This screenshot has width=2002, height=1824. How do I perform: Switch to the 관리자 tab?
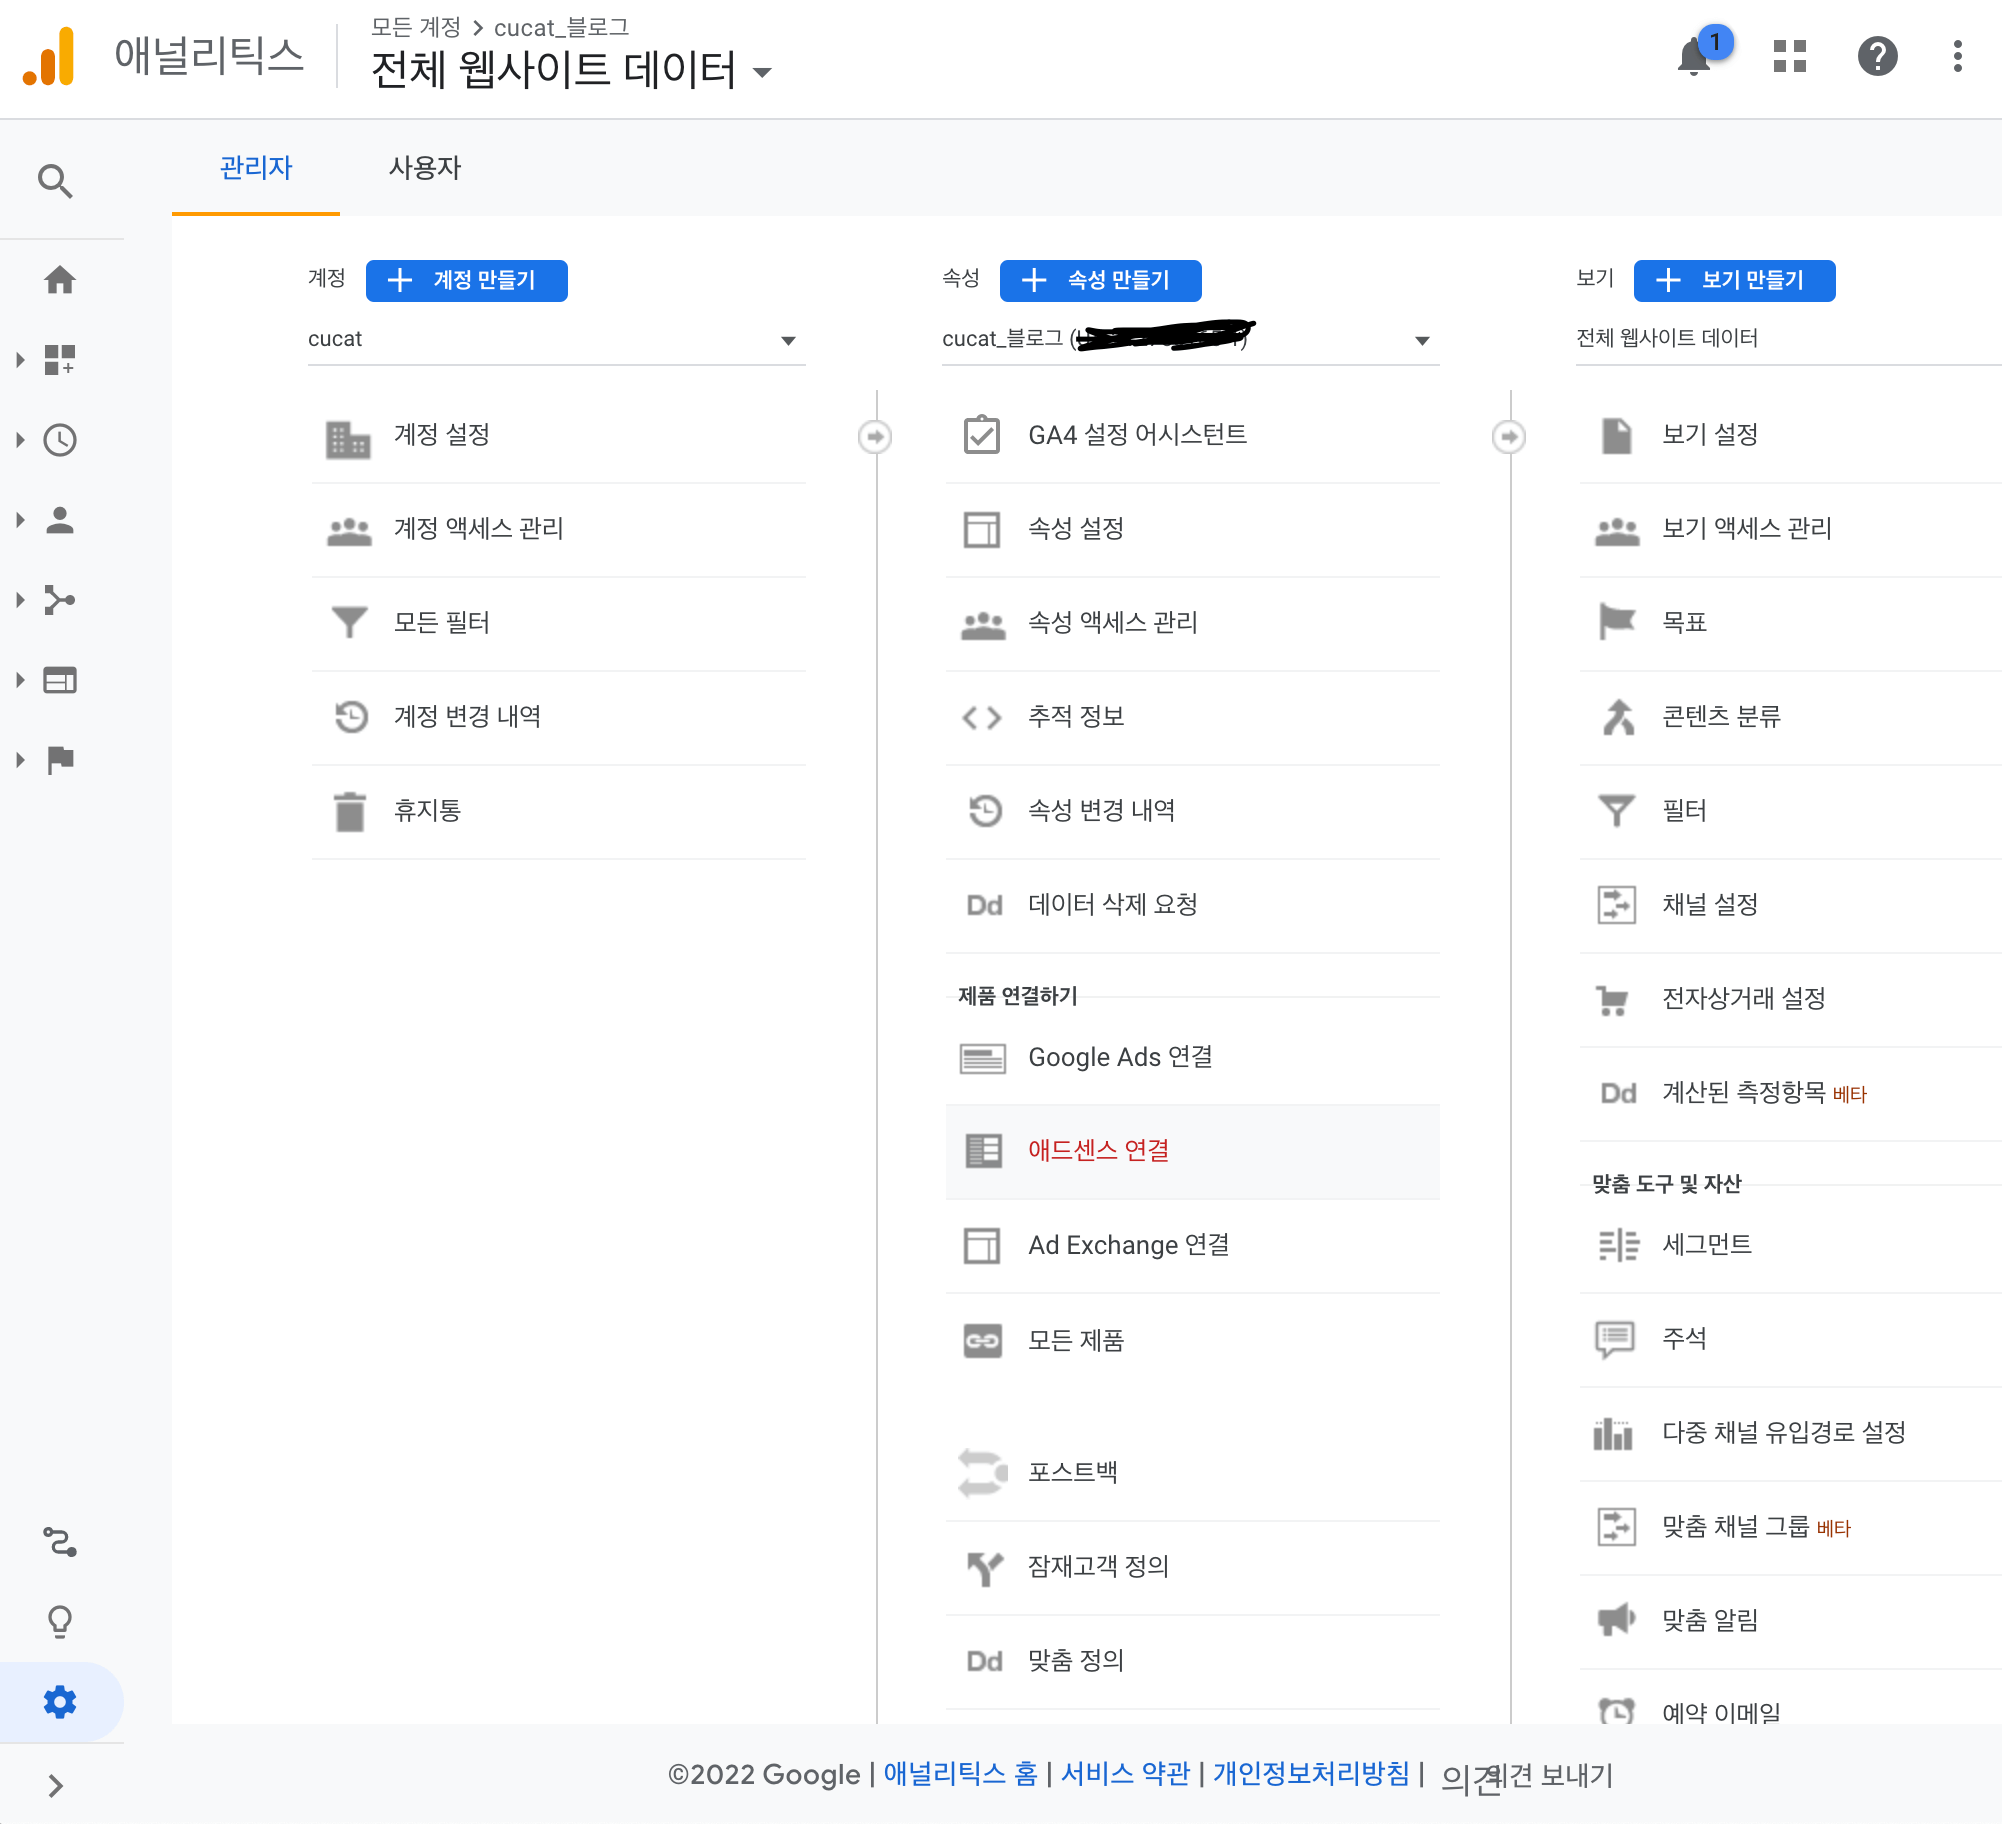coord(256,168)
